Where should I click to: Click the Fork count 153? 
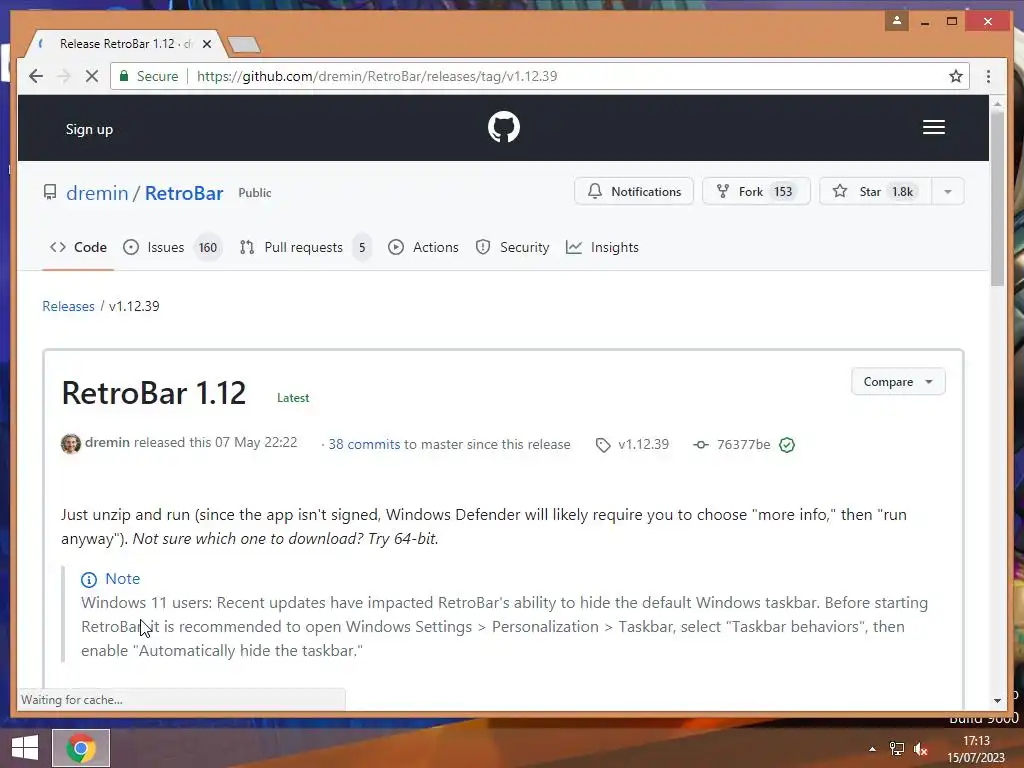click(783, 191)
